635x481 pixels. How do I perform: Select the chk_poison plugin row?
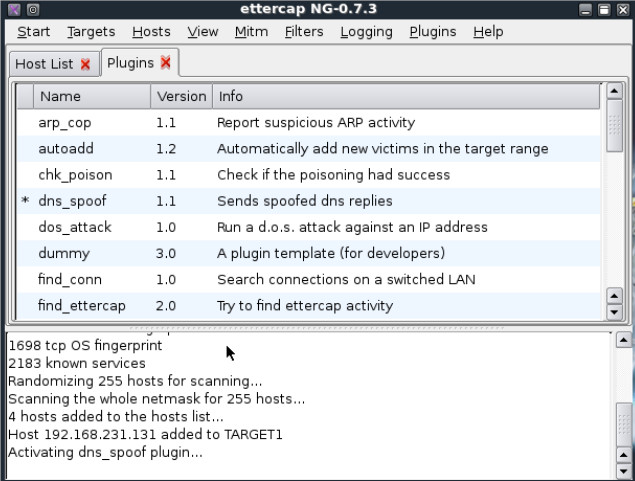(x=308, y=175)
